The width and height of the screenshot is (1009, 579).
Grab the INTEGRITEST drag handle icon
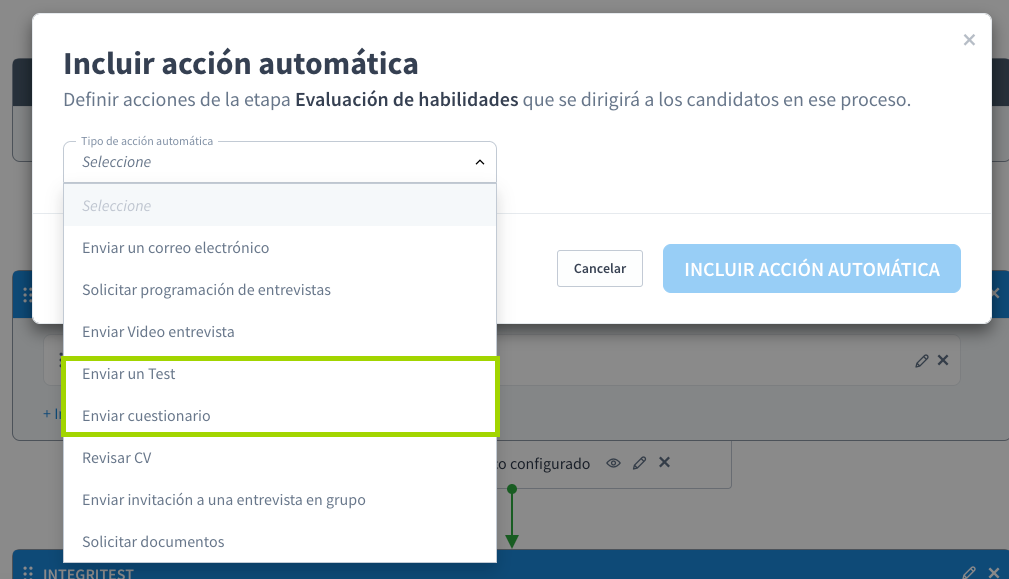coord(28,573)
